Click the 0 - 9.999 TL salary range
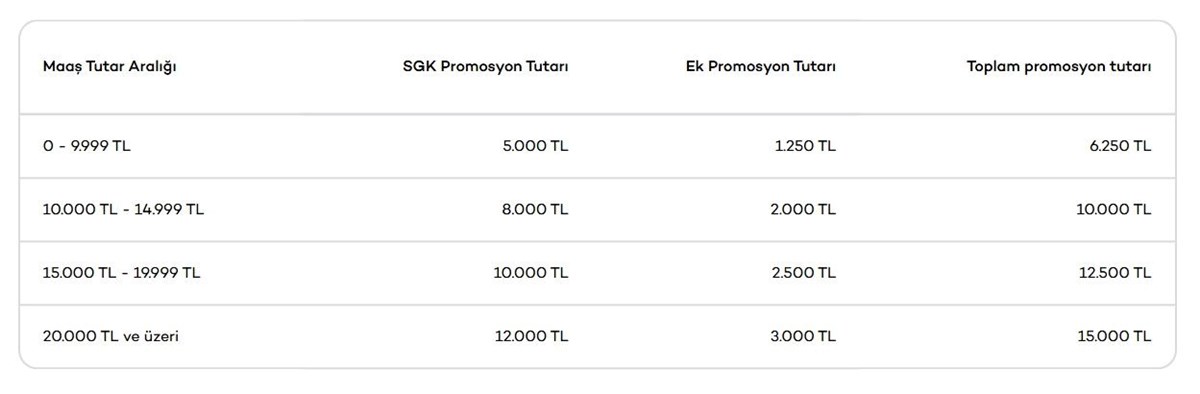The image size is (1200, 394). pyautogui.click(x=87, y=146)
